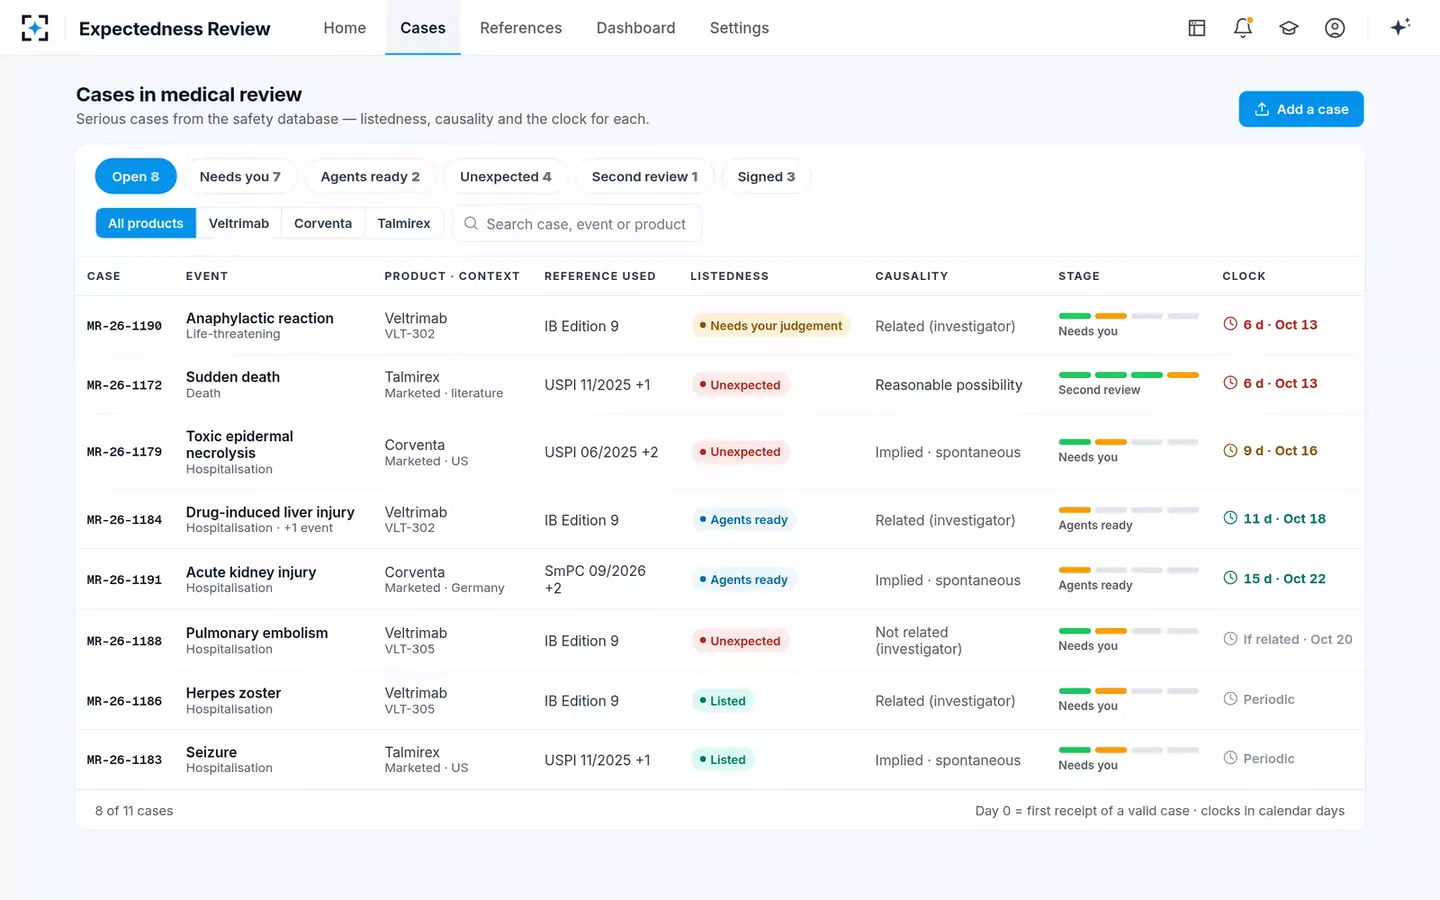Screen dimensions: 1440x900
Task: Filter by Needs you 7
Action: click(240, 176)
